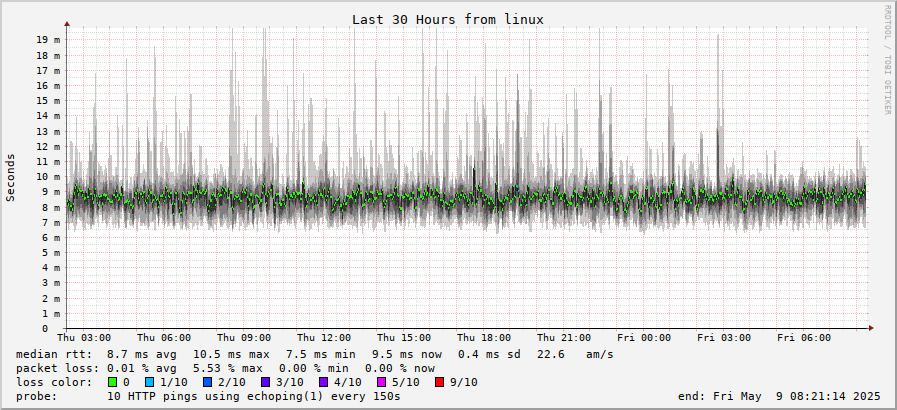Click the "8.7 ms avg" median rtt value
This screenshot has height=410, width=897.
[142, 355]
